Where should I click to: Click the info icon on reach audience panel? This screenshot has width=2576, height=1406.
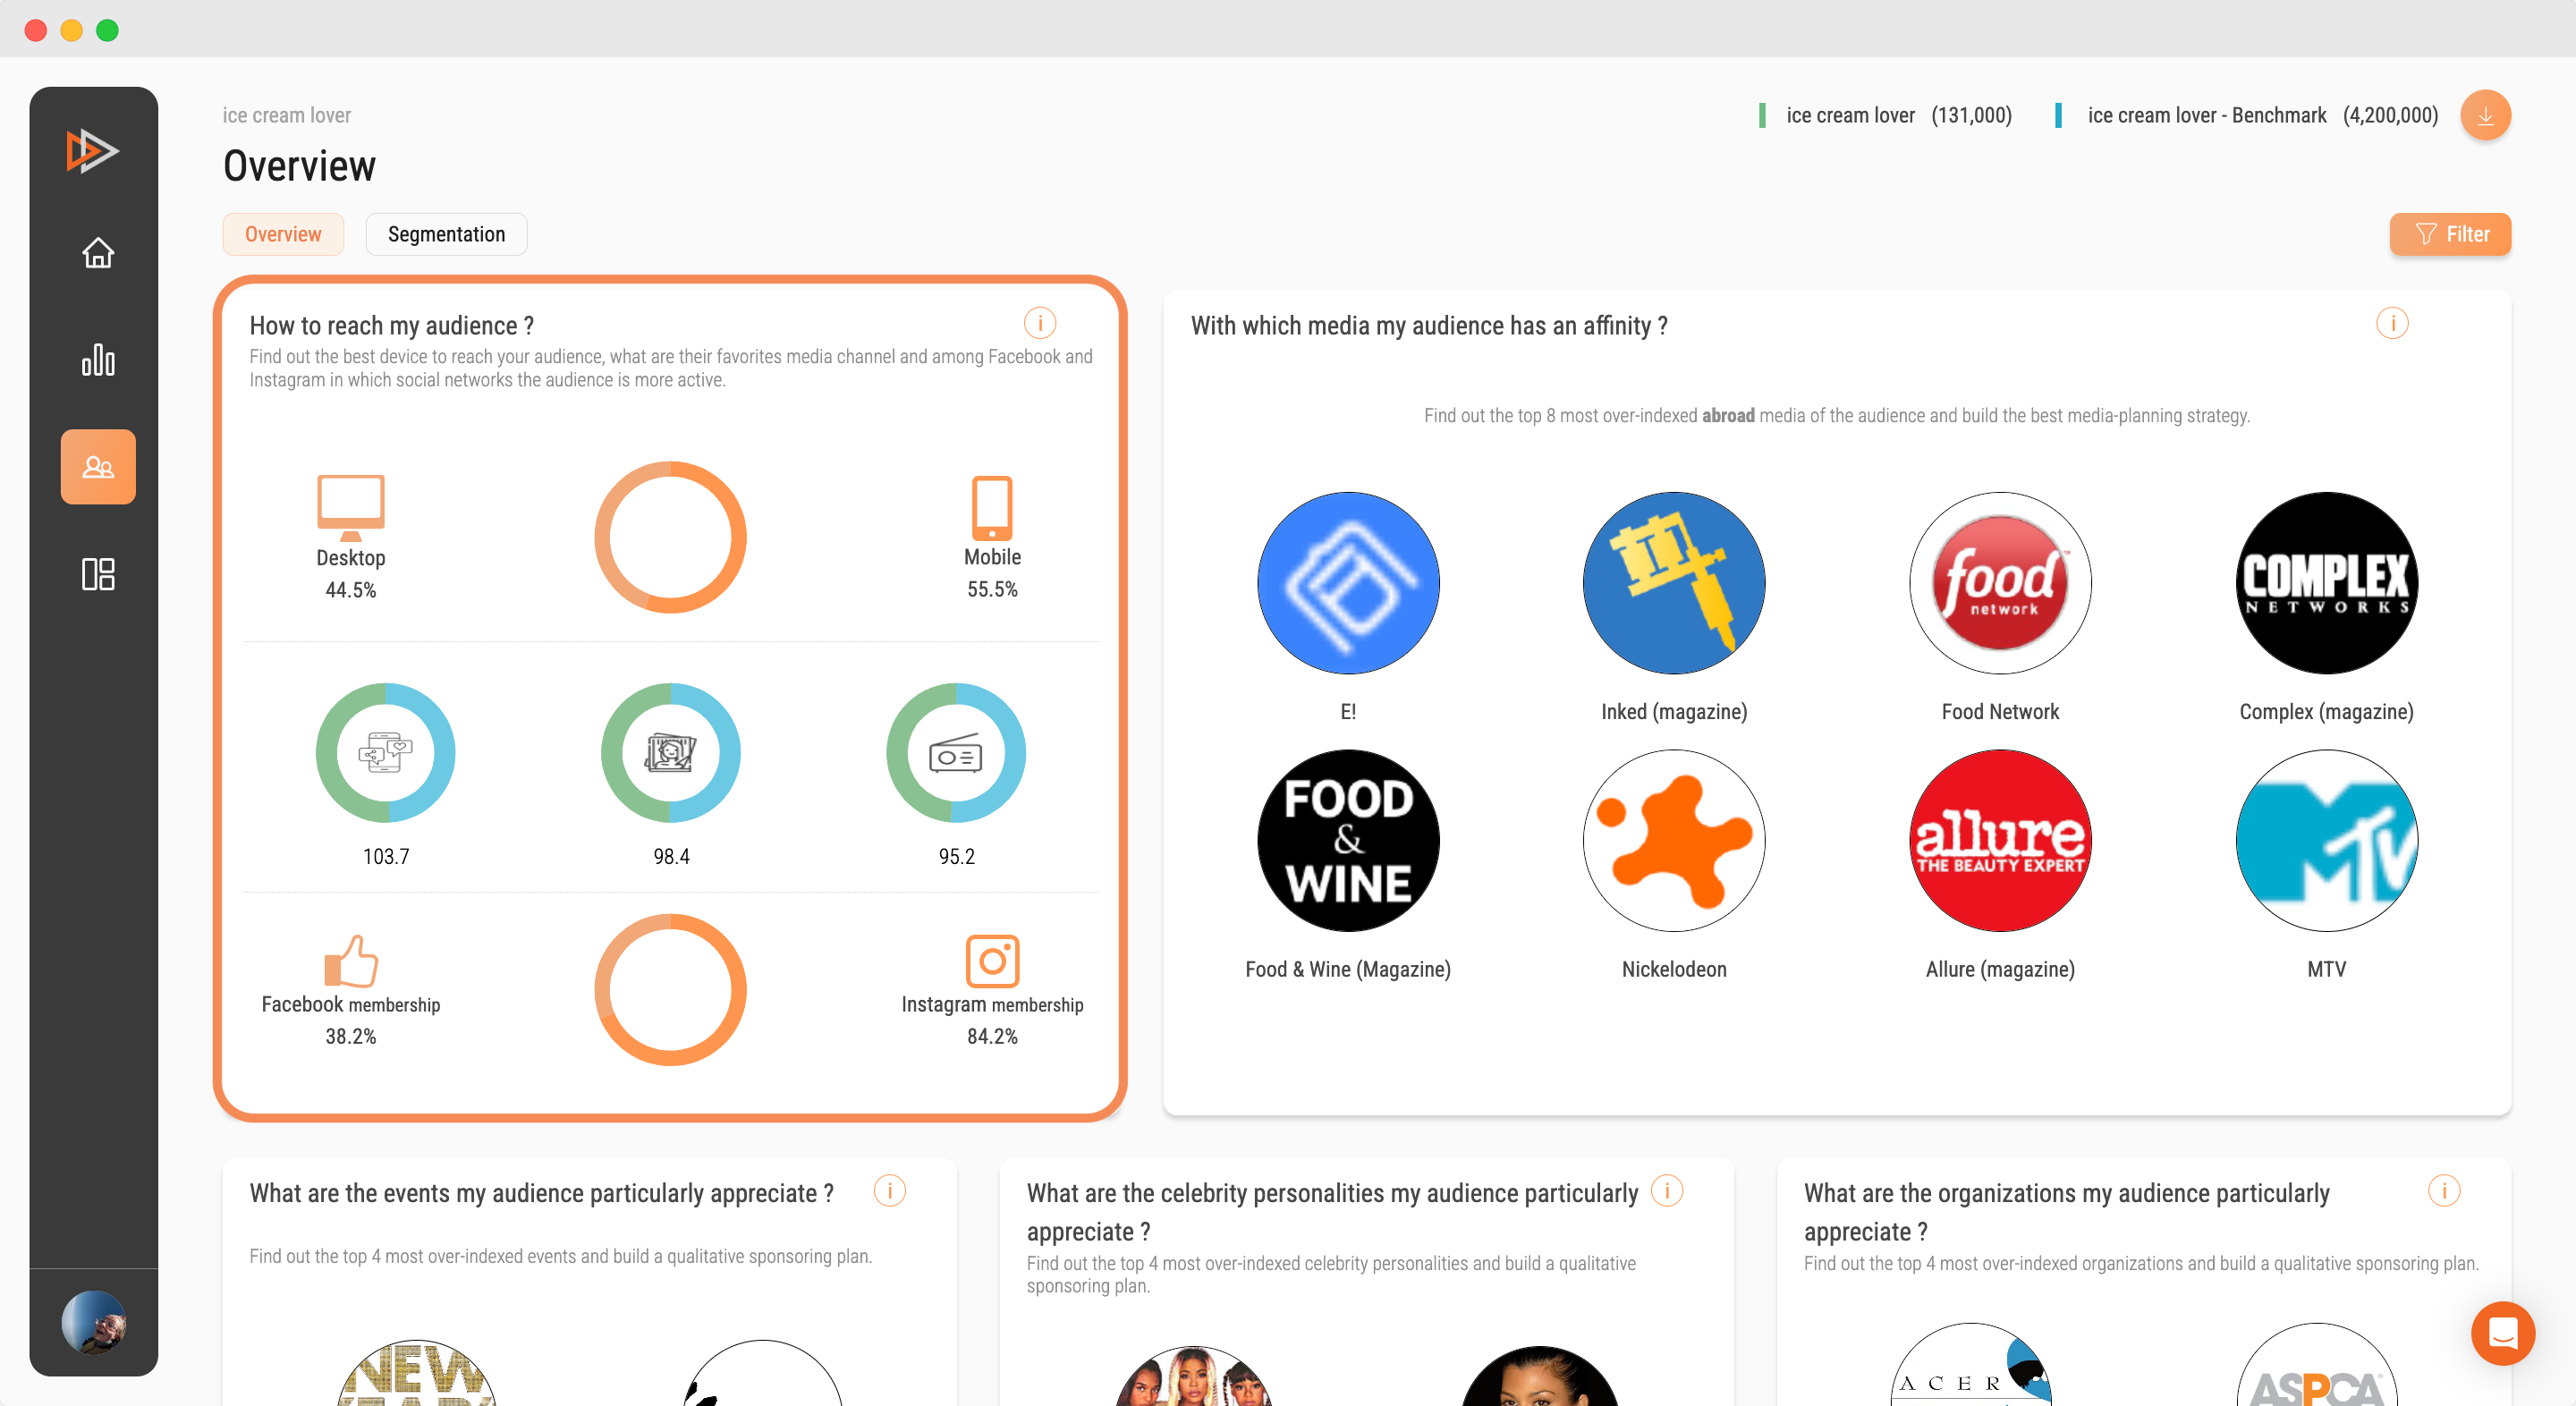click(x=1038, y=324)
